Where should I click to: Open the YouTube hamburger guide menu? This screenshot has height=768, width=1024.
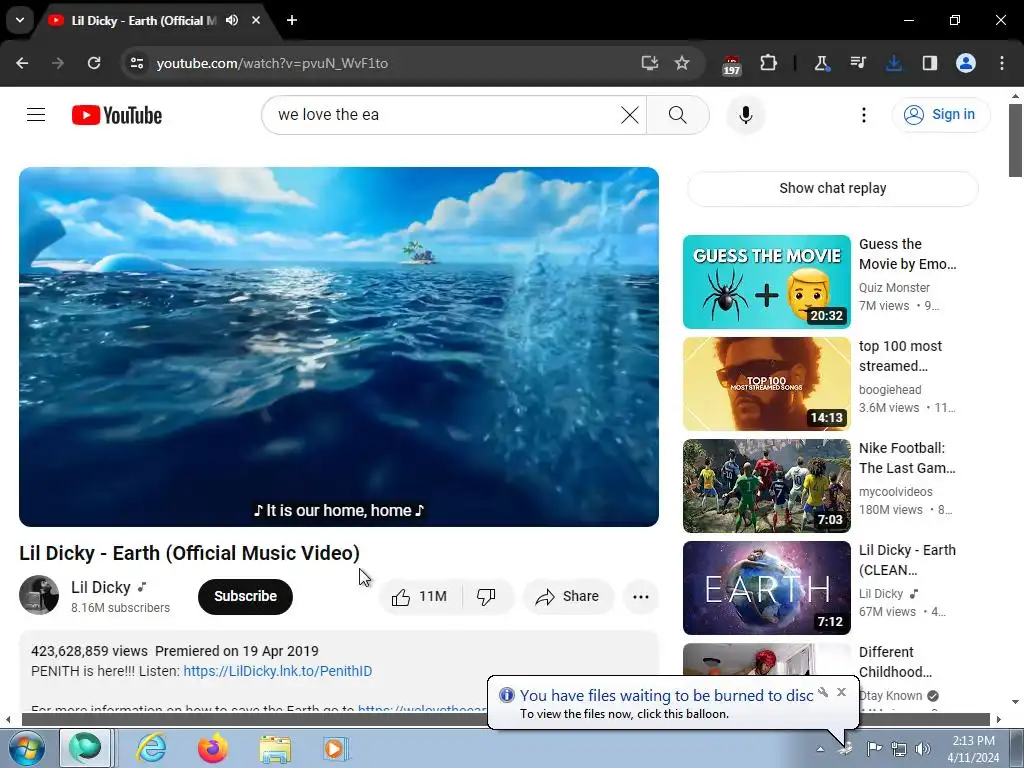pos(36,115)
